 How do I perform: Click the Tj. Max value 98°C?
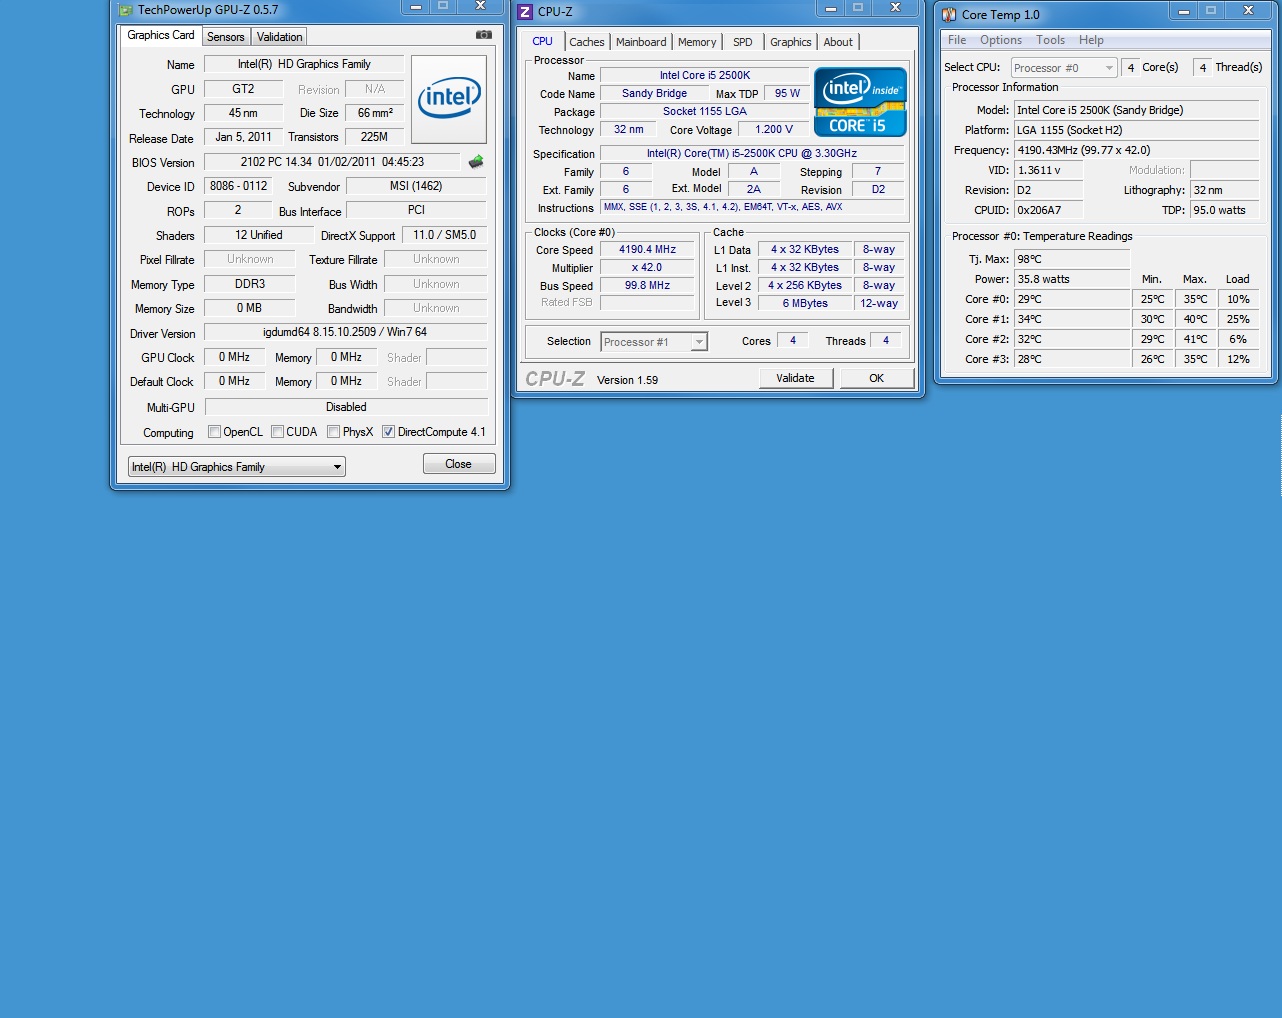[x=1072, y=259]
